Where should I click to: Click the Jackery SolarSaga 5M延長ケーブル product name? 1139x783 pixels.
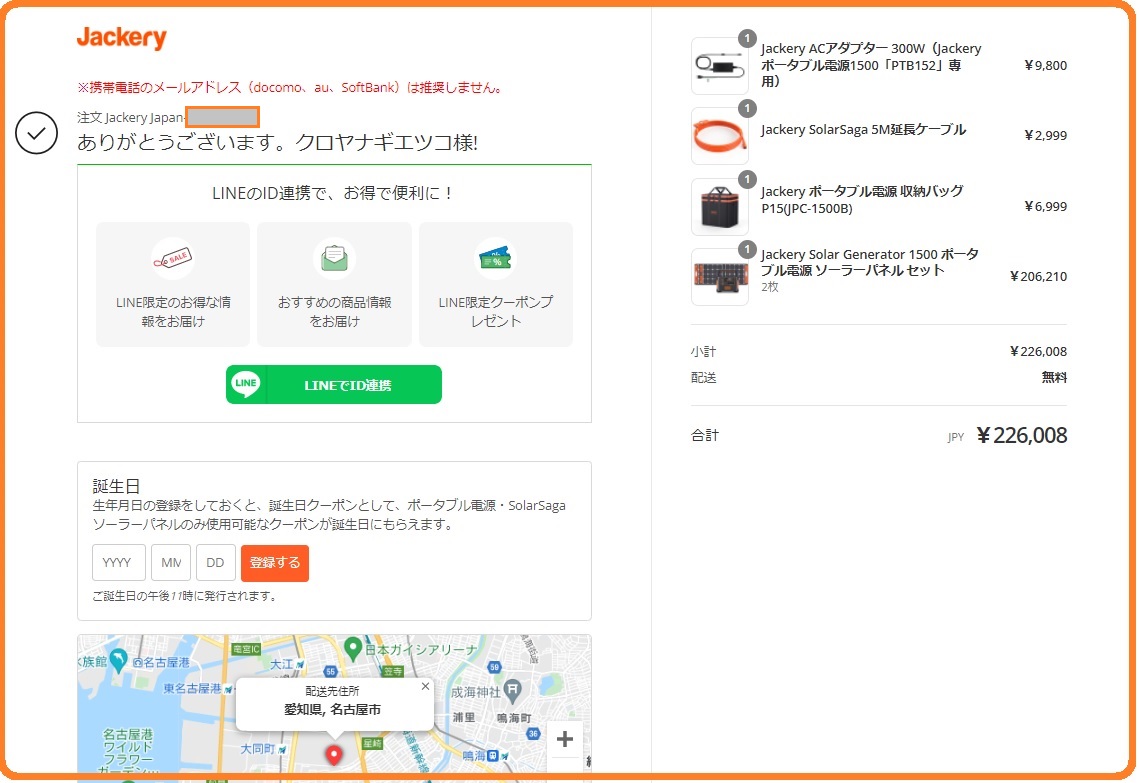[863, 130]
